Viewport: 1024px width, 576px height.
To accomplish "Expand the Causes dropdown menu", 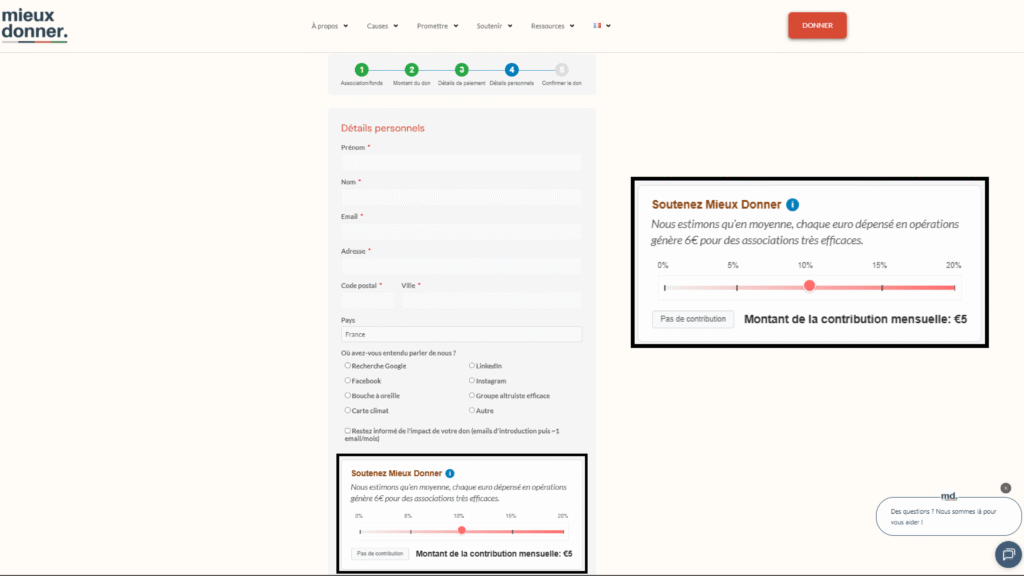I will (382, 26).
